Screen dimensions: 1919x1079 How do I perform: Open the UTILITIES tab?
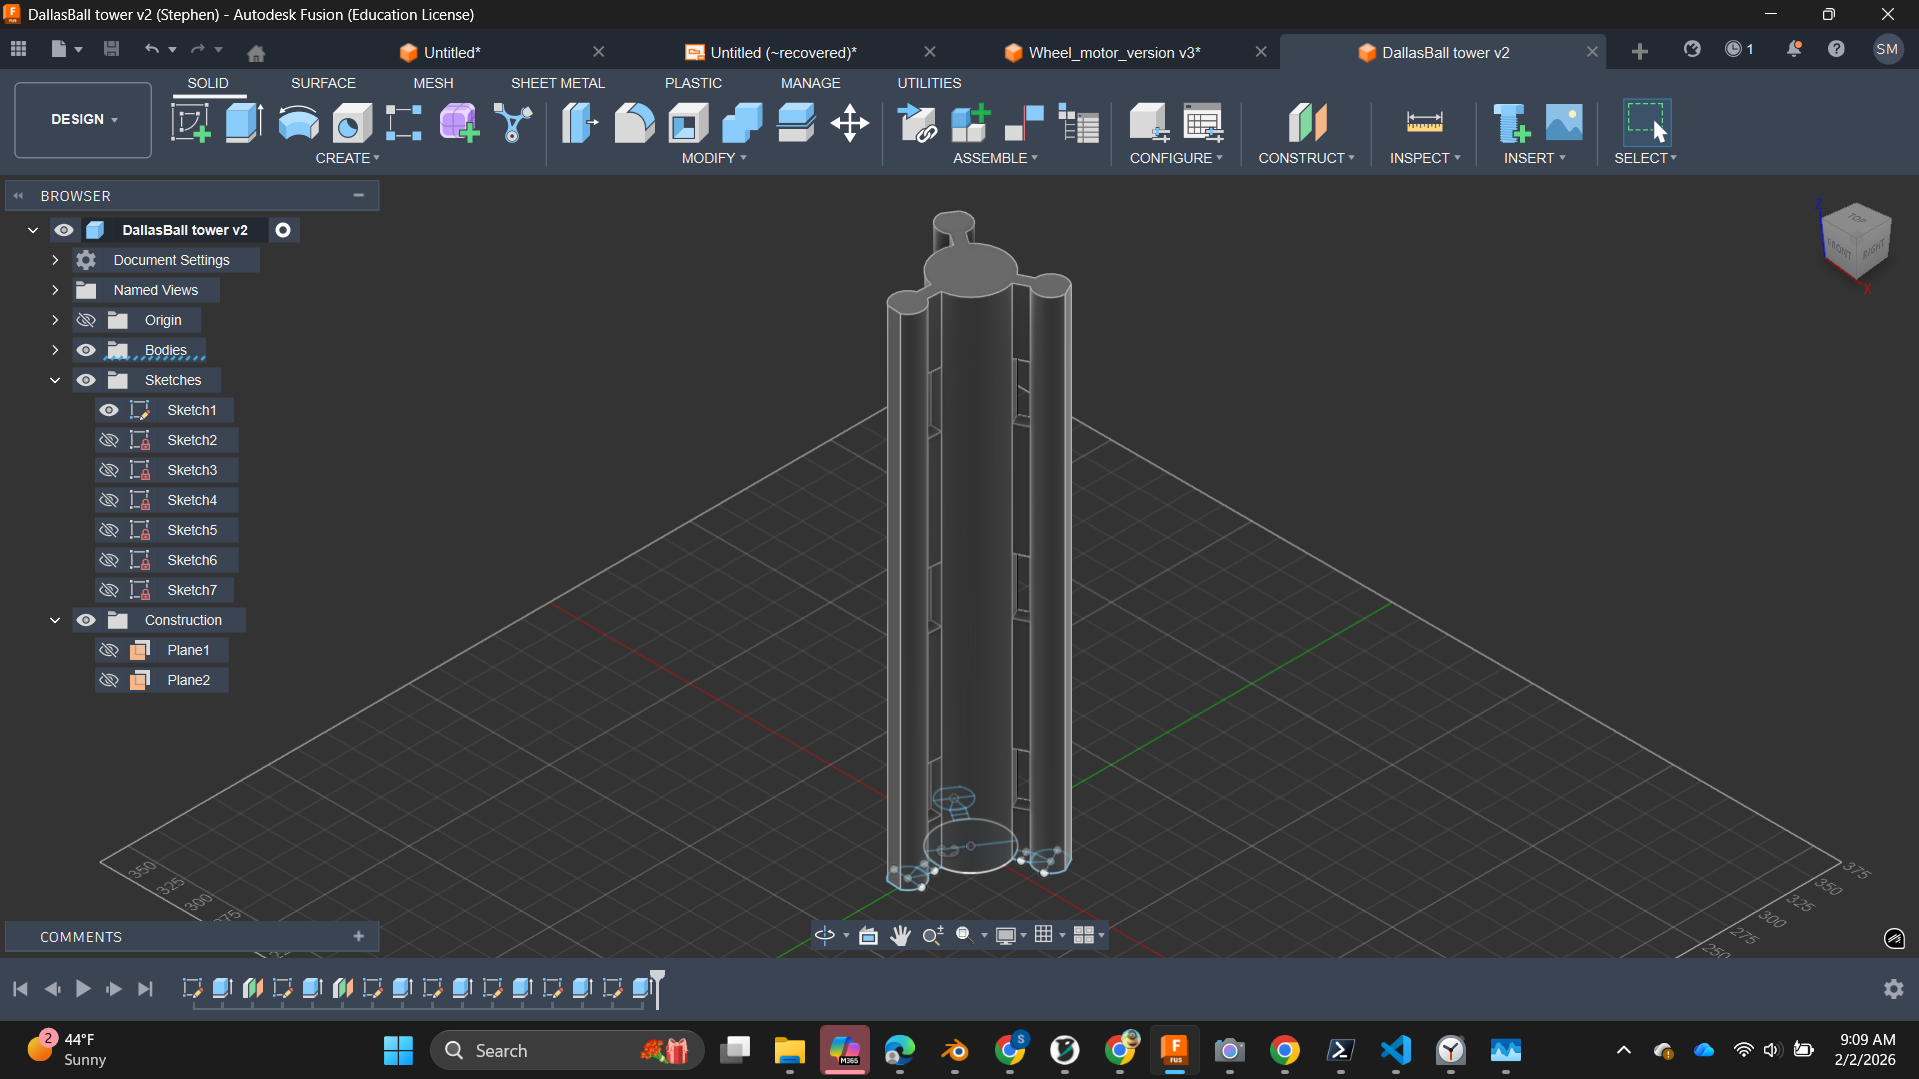tap(929, 83)
